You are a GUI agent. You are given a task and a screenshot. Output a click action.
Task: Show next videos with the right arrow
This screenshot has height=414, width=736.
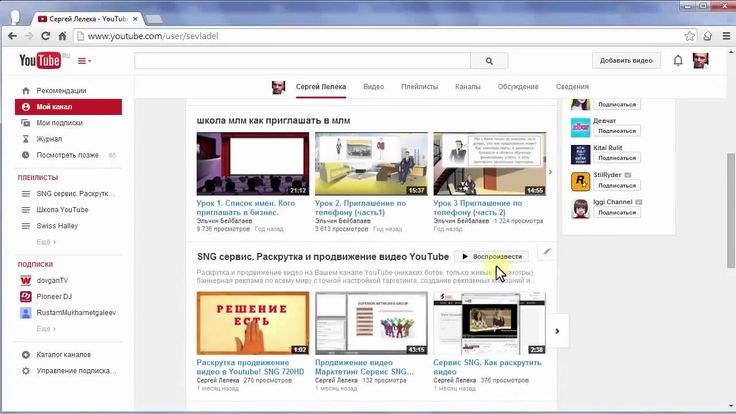(x=557, y=331)
